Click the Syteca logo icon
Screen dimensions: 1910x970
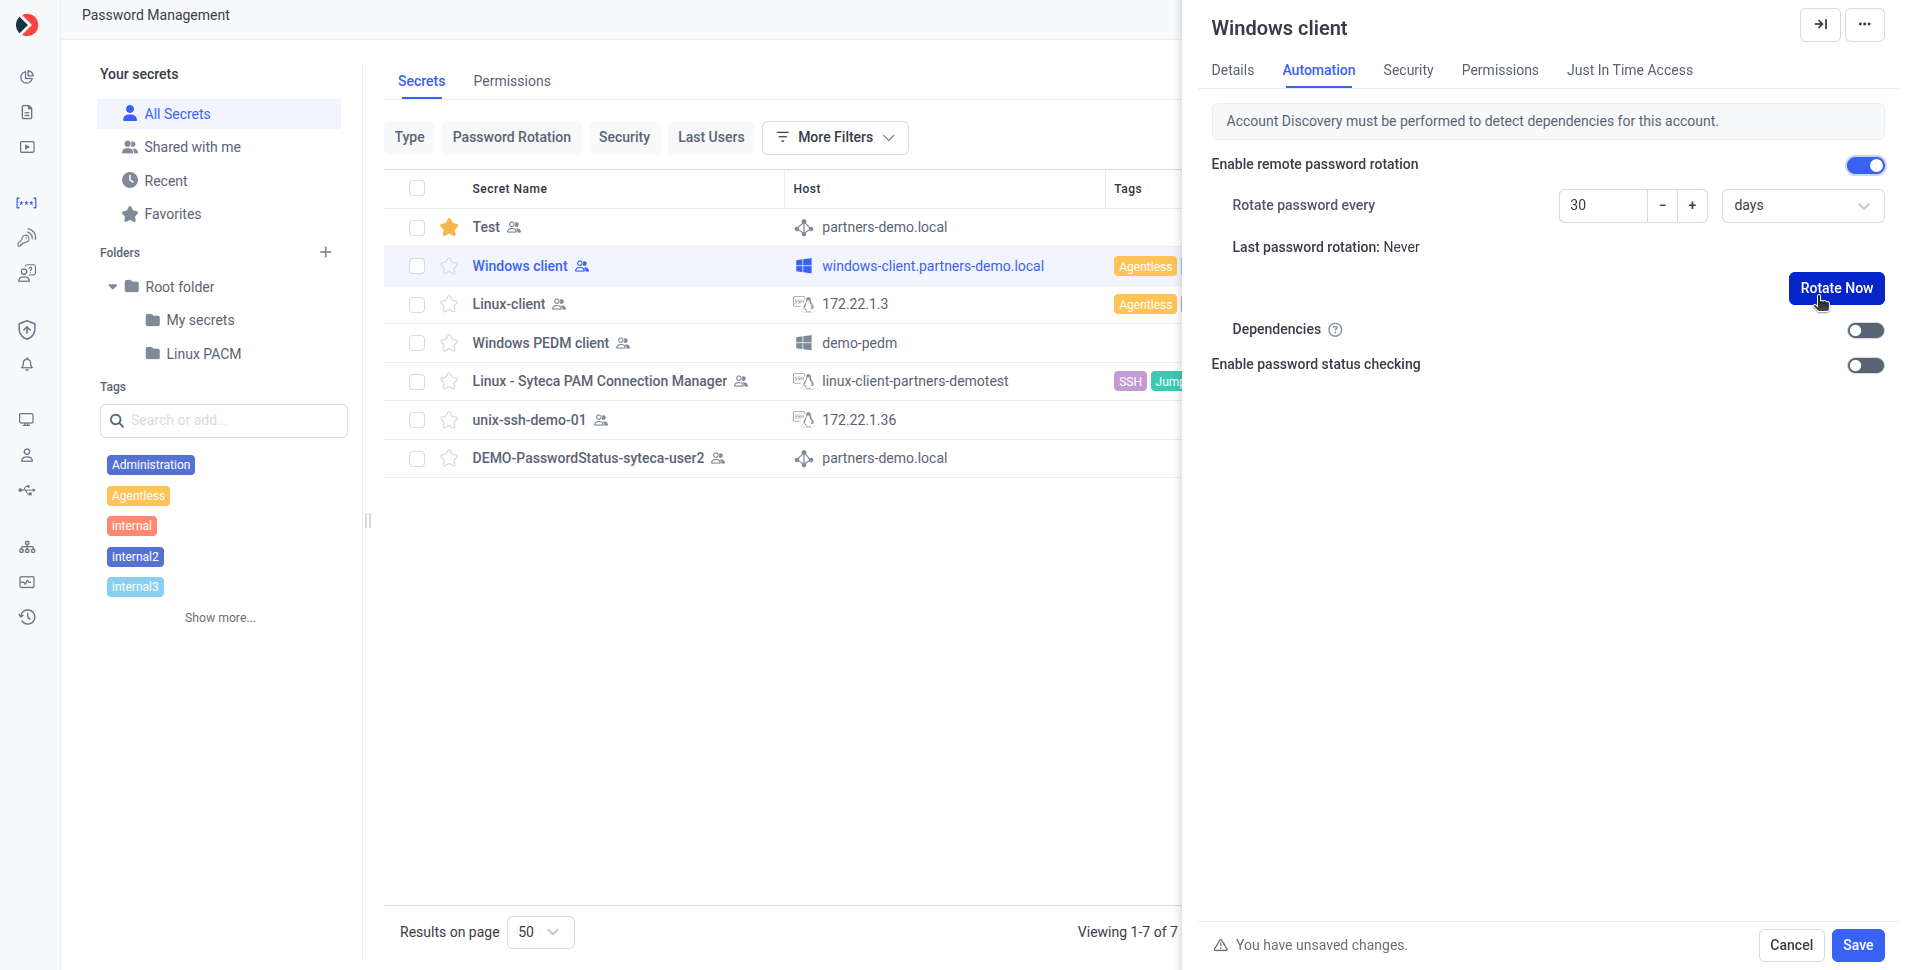click(x=27, y=25)
